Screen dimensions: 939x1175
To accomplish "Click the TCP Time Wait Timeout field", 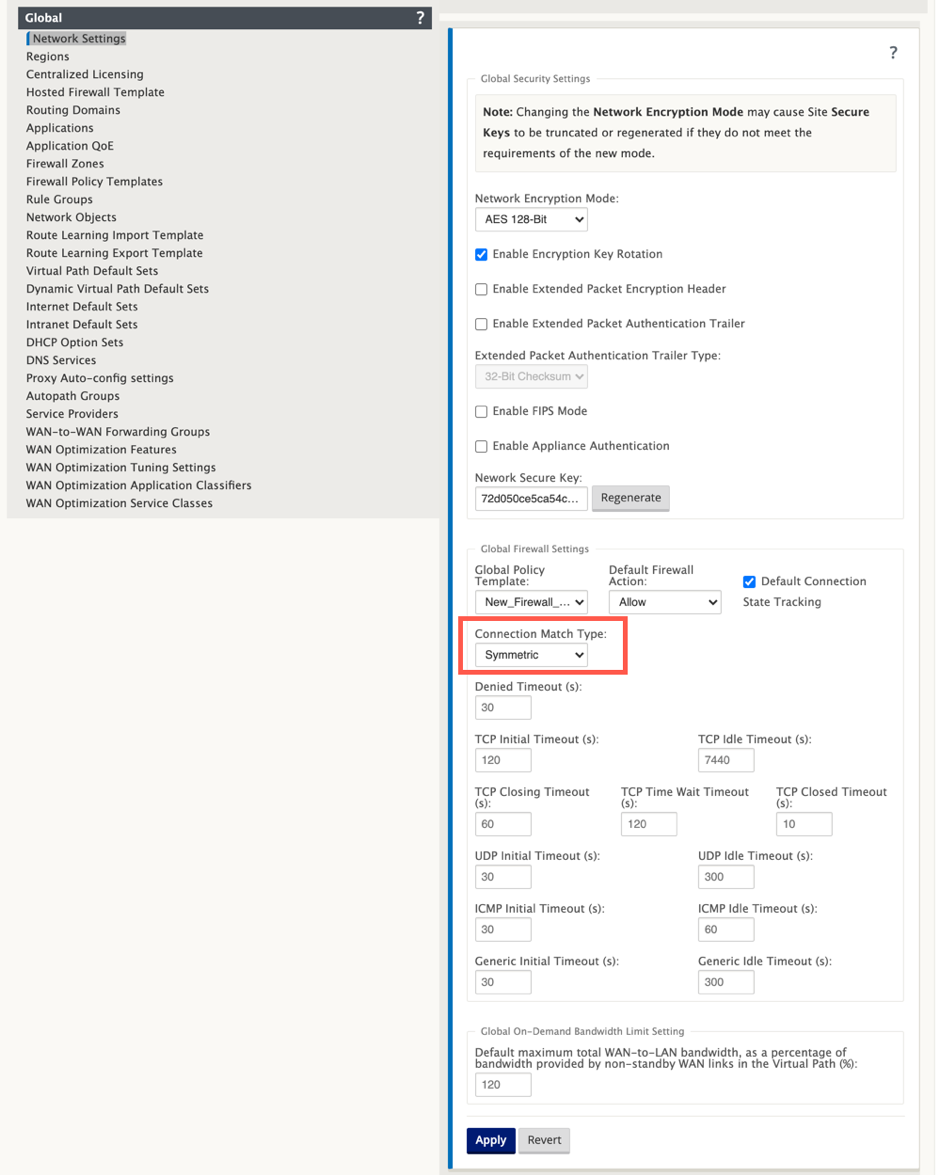I will (x=649, y=824).
